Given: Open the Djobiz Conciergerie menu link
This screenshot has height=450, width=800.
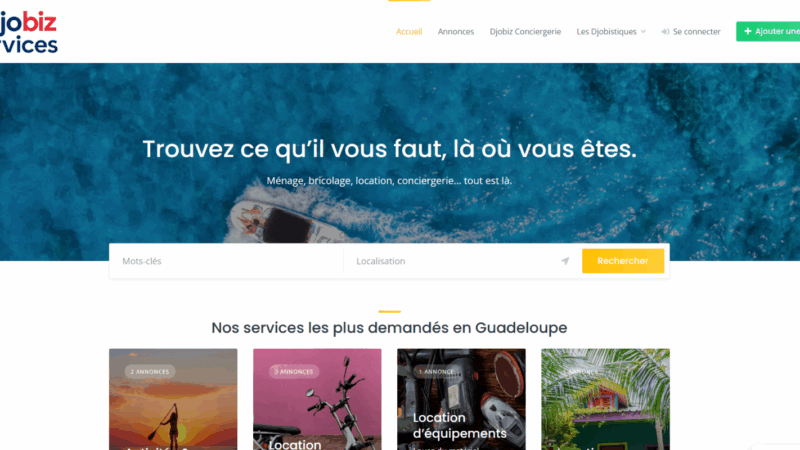Looking at the screenshot, I should pos(525,32).
